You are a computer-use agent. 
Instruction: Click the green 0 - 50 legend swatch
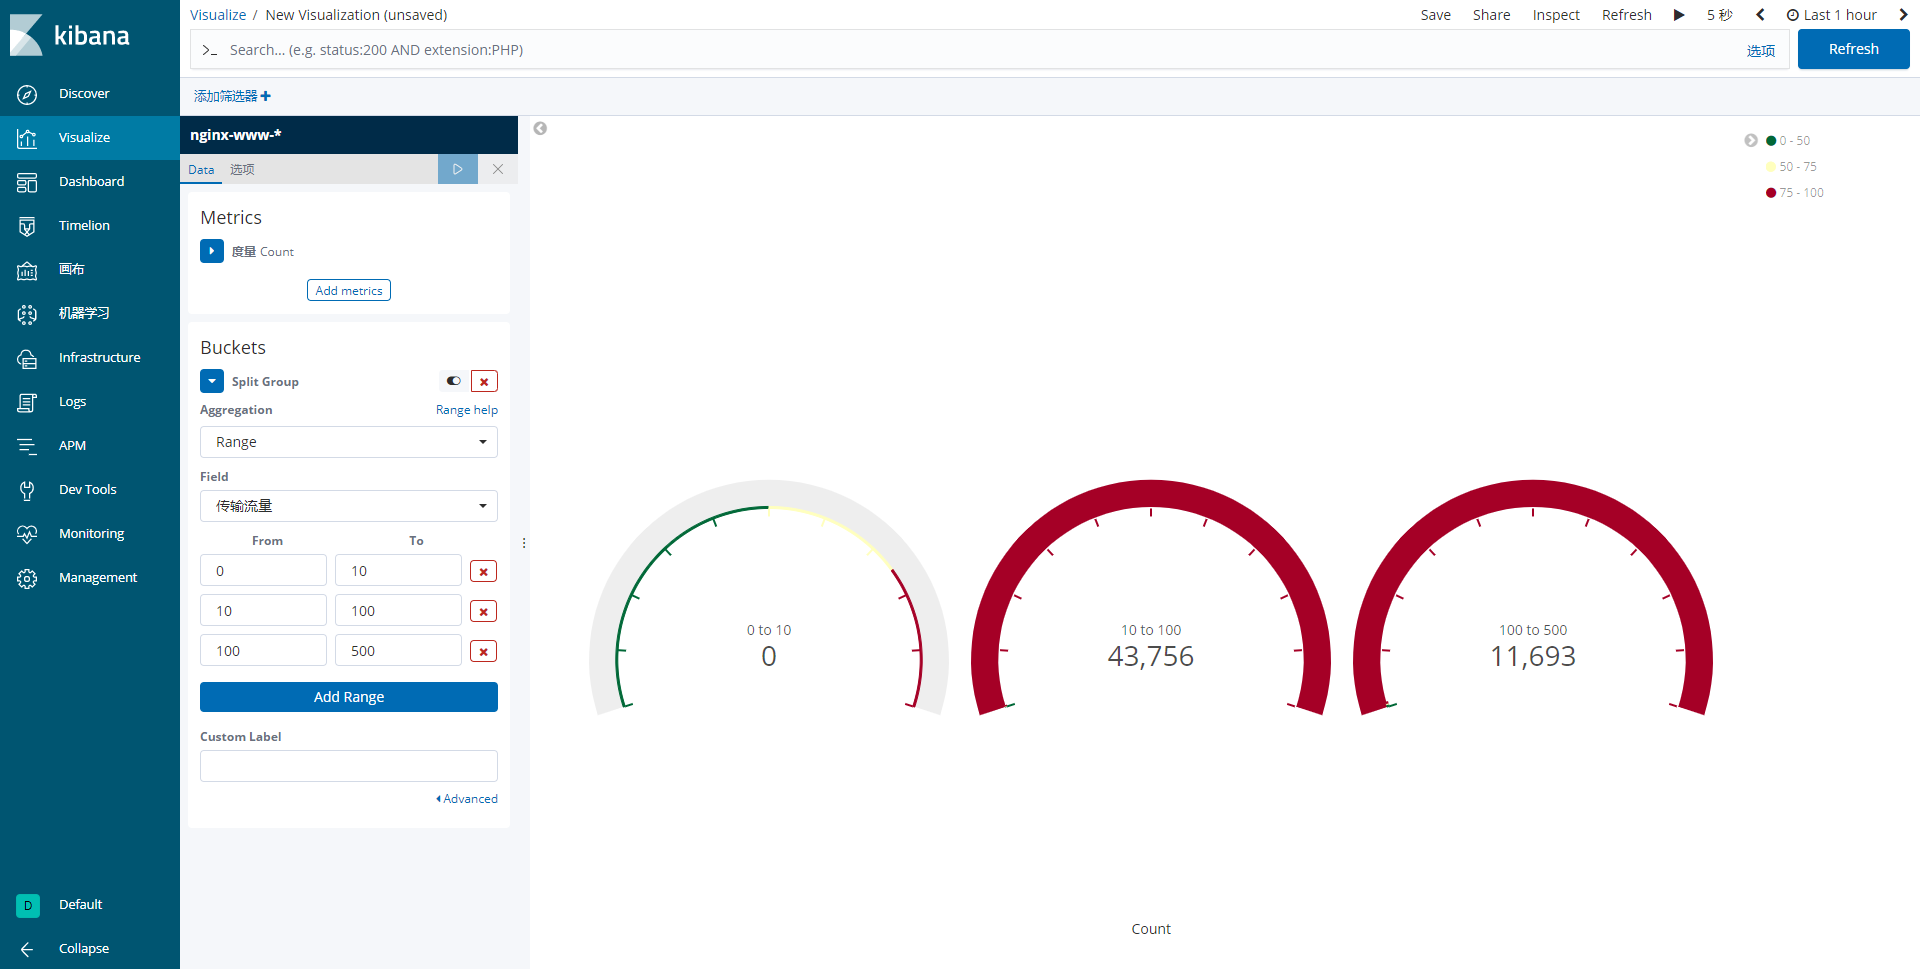[1771, 141]
